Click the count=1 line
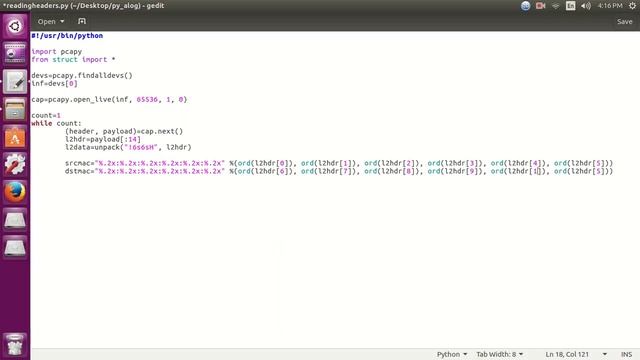The width and height of the screenshot is (640, 360). 46,116
